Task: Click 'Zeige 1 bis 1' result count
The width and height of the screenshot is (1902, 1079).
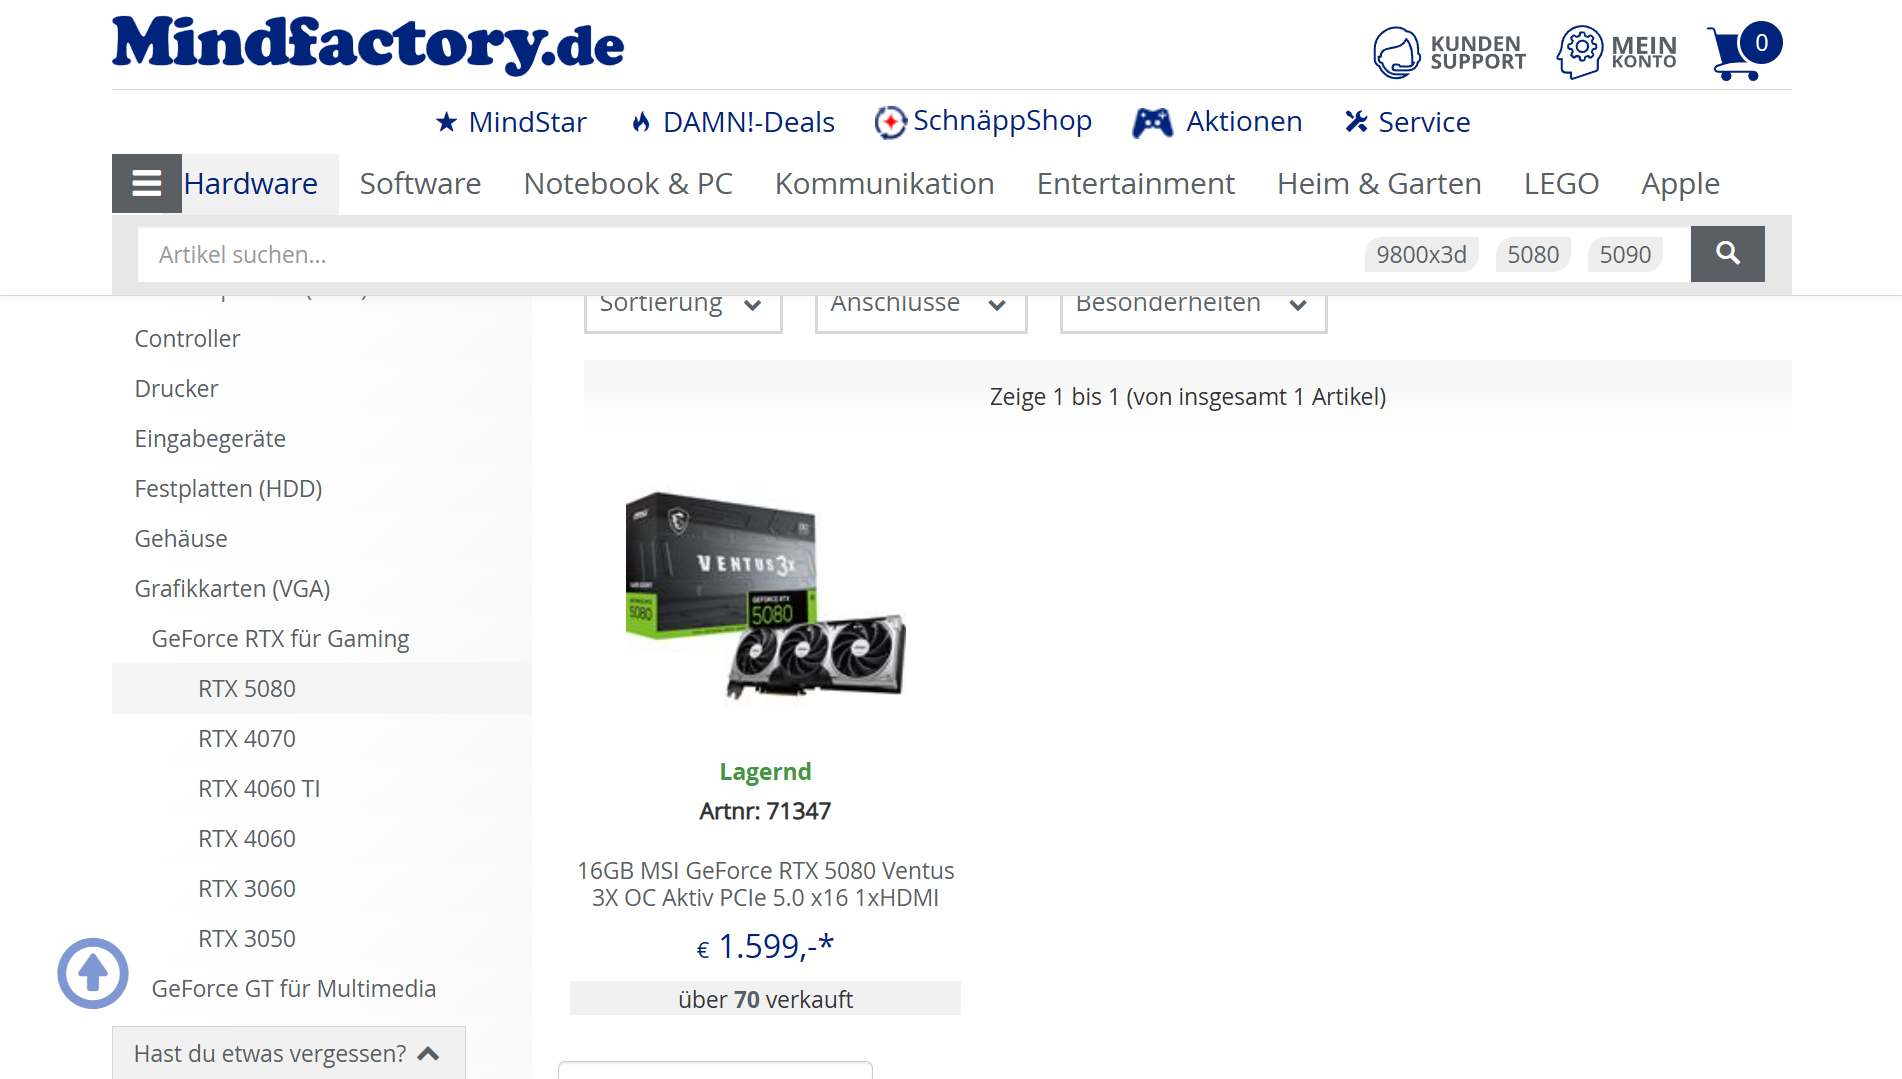Action: (x=1187, y=396)
